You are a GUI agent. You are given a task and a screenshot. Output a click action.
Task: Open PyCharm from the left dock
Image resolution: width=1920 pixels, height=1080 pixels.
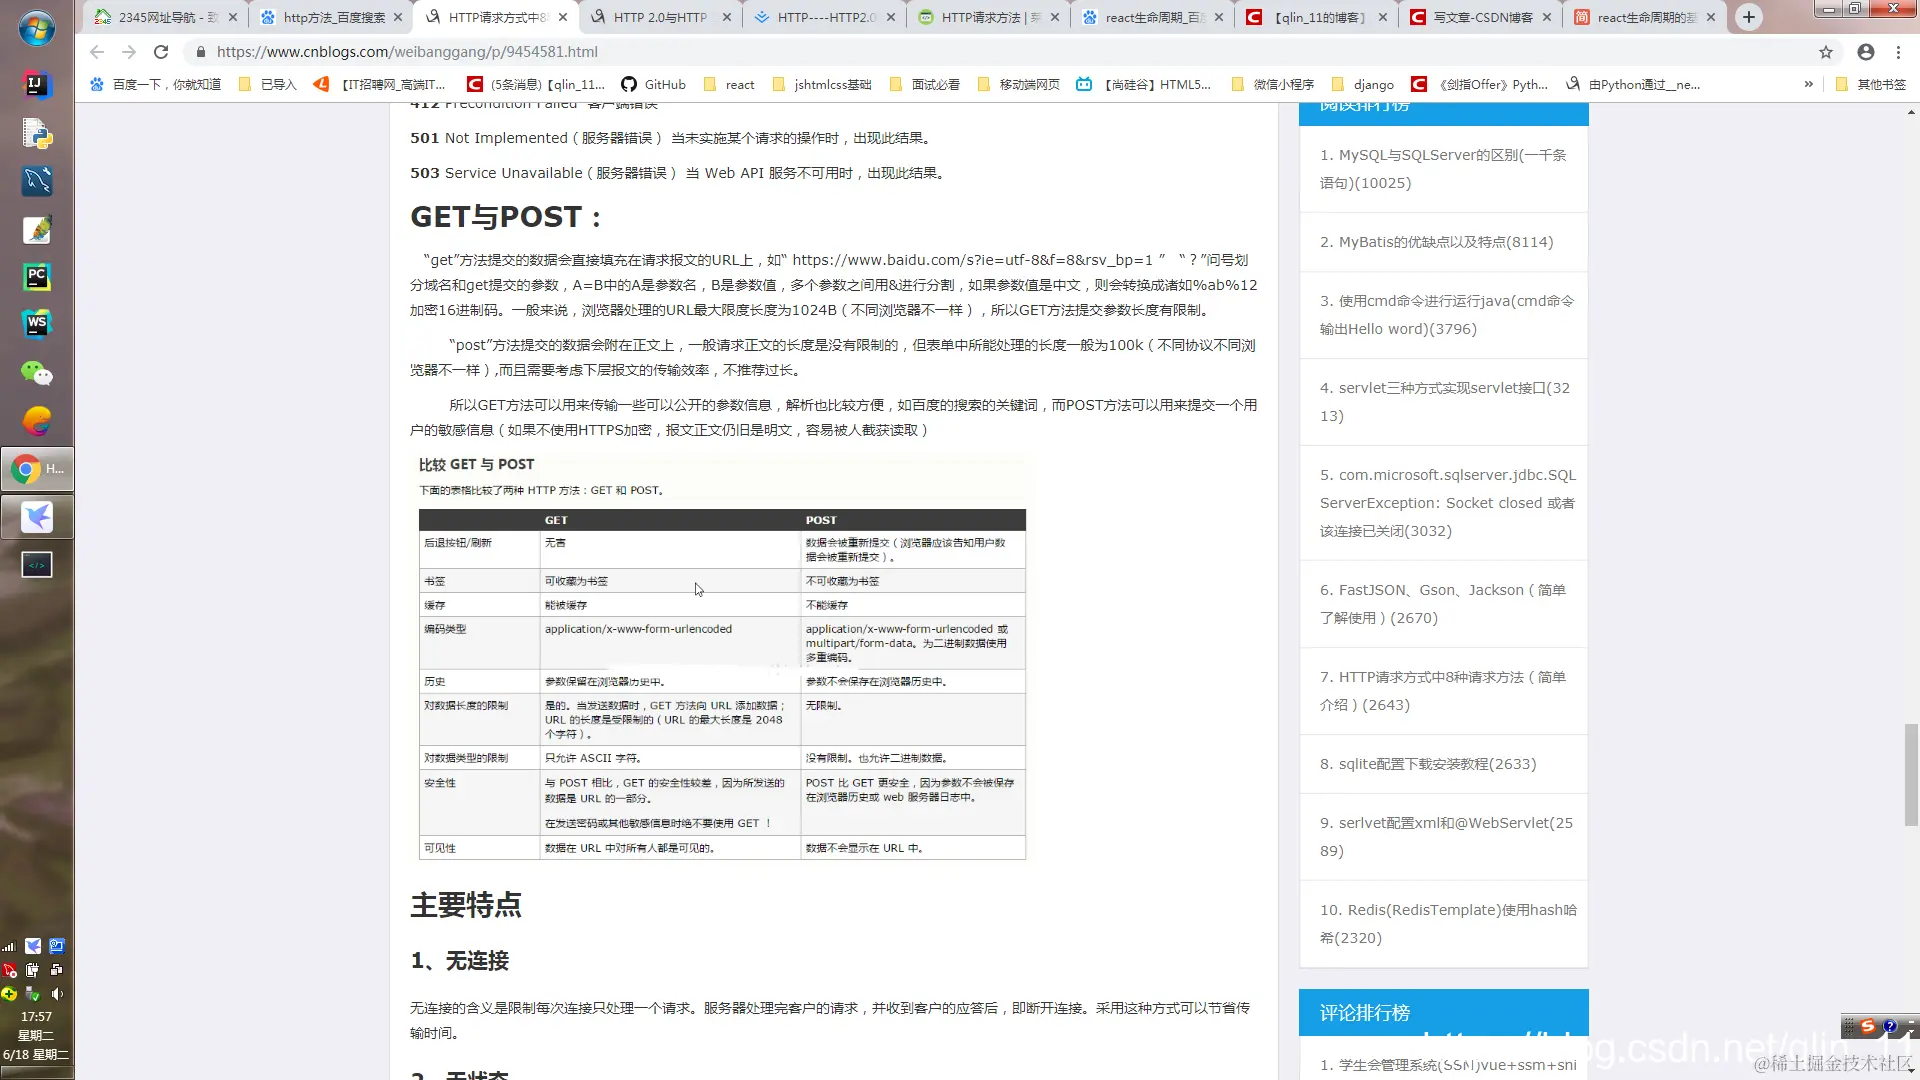tap(37, 277)
